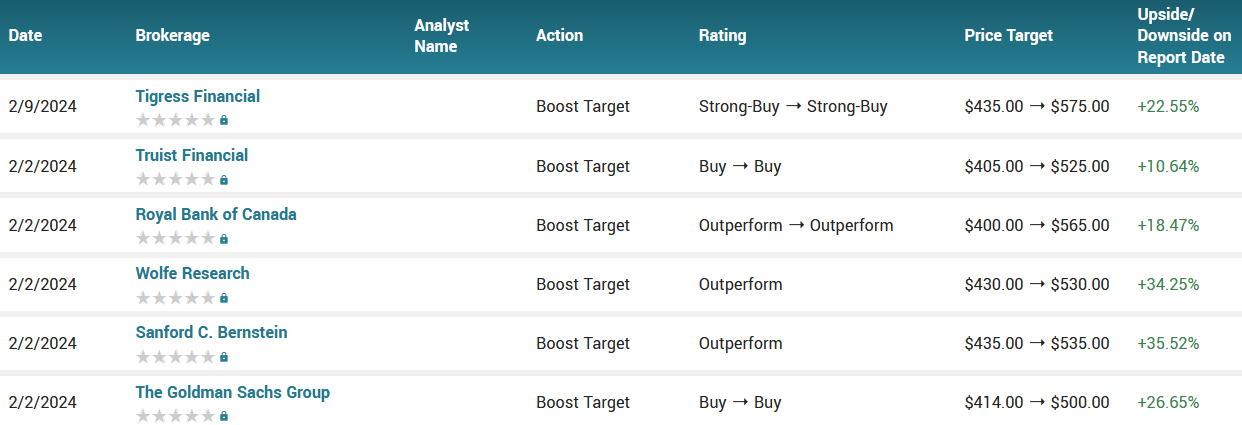Open the Truist Financial brokerage link
Screen dimensions: 1242x425
[x=191, y=156]
